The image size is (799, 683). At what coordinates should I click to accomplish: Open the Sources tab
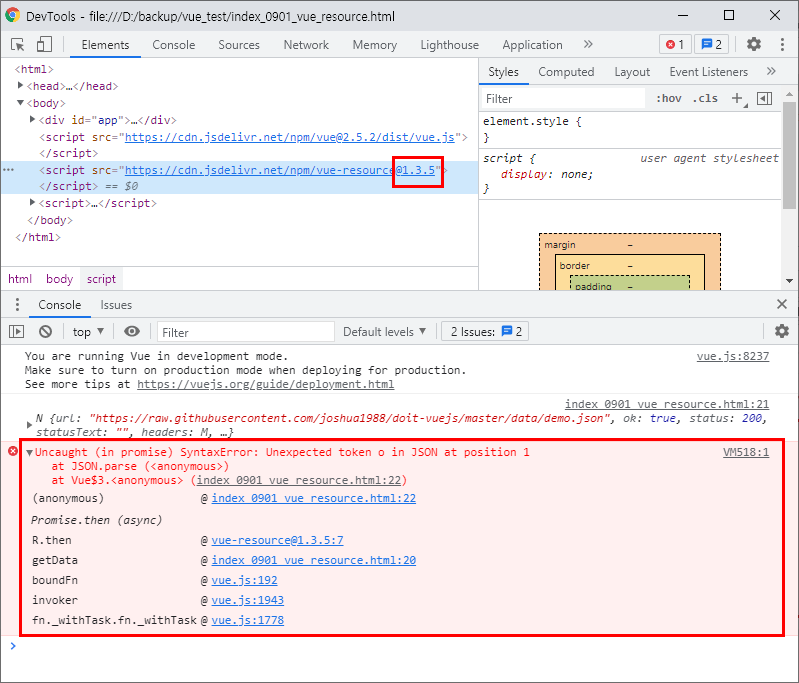[x=239, y=45]
